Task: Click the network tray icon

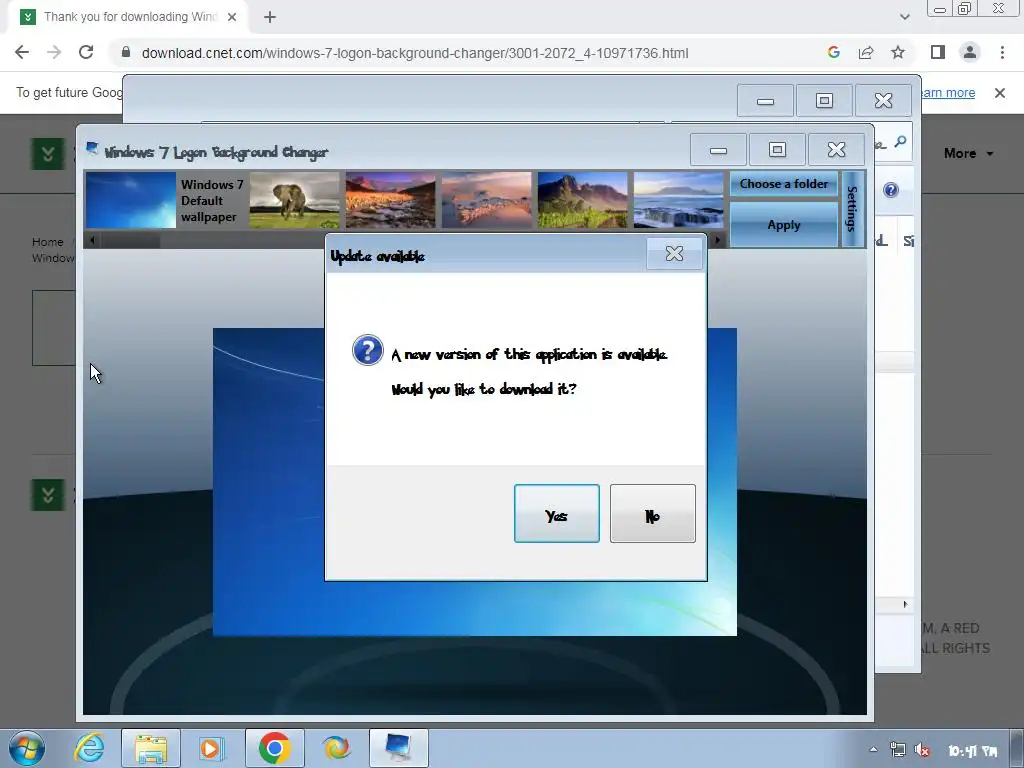Action: click(898, 750)
